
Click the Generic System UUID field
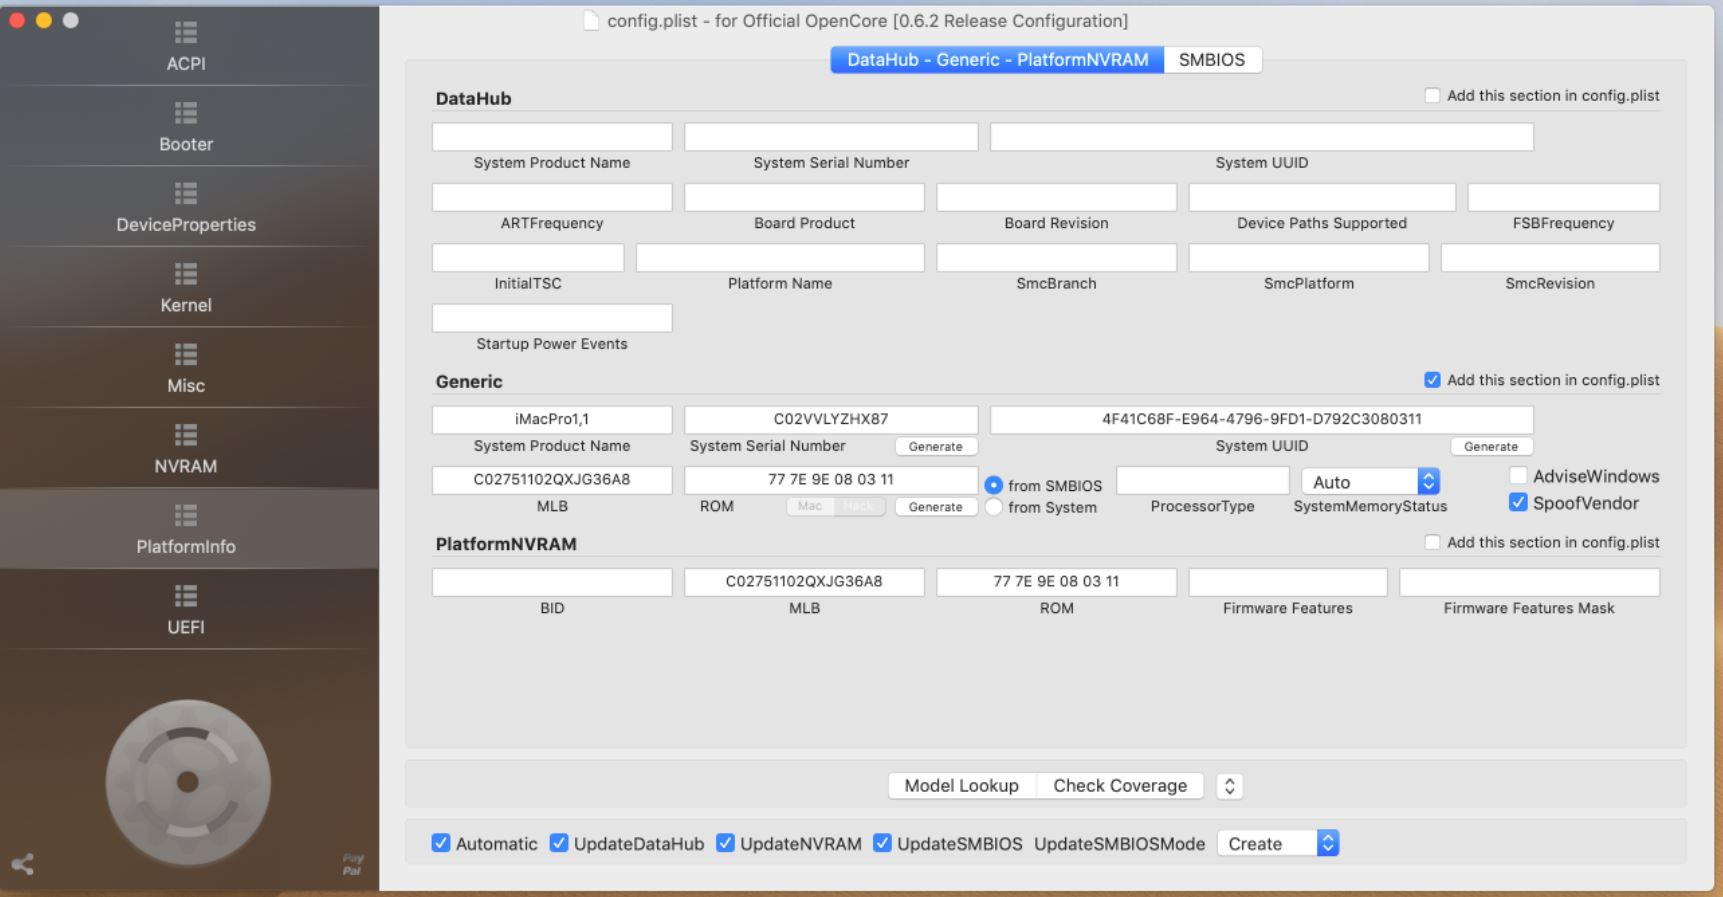1262,420
